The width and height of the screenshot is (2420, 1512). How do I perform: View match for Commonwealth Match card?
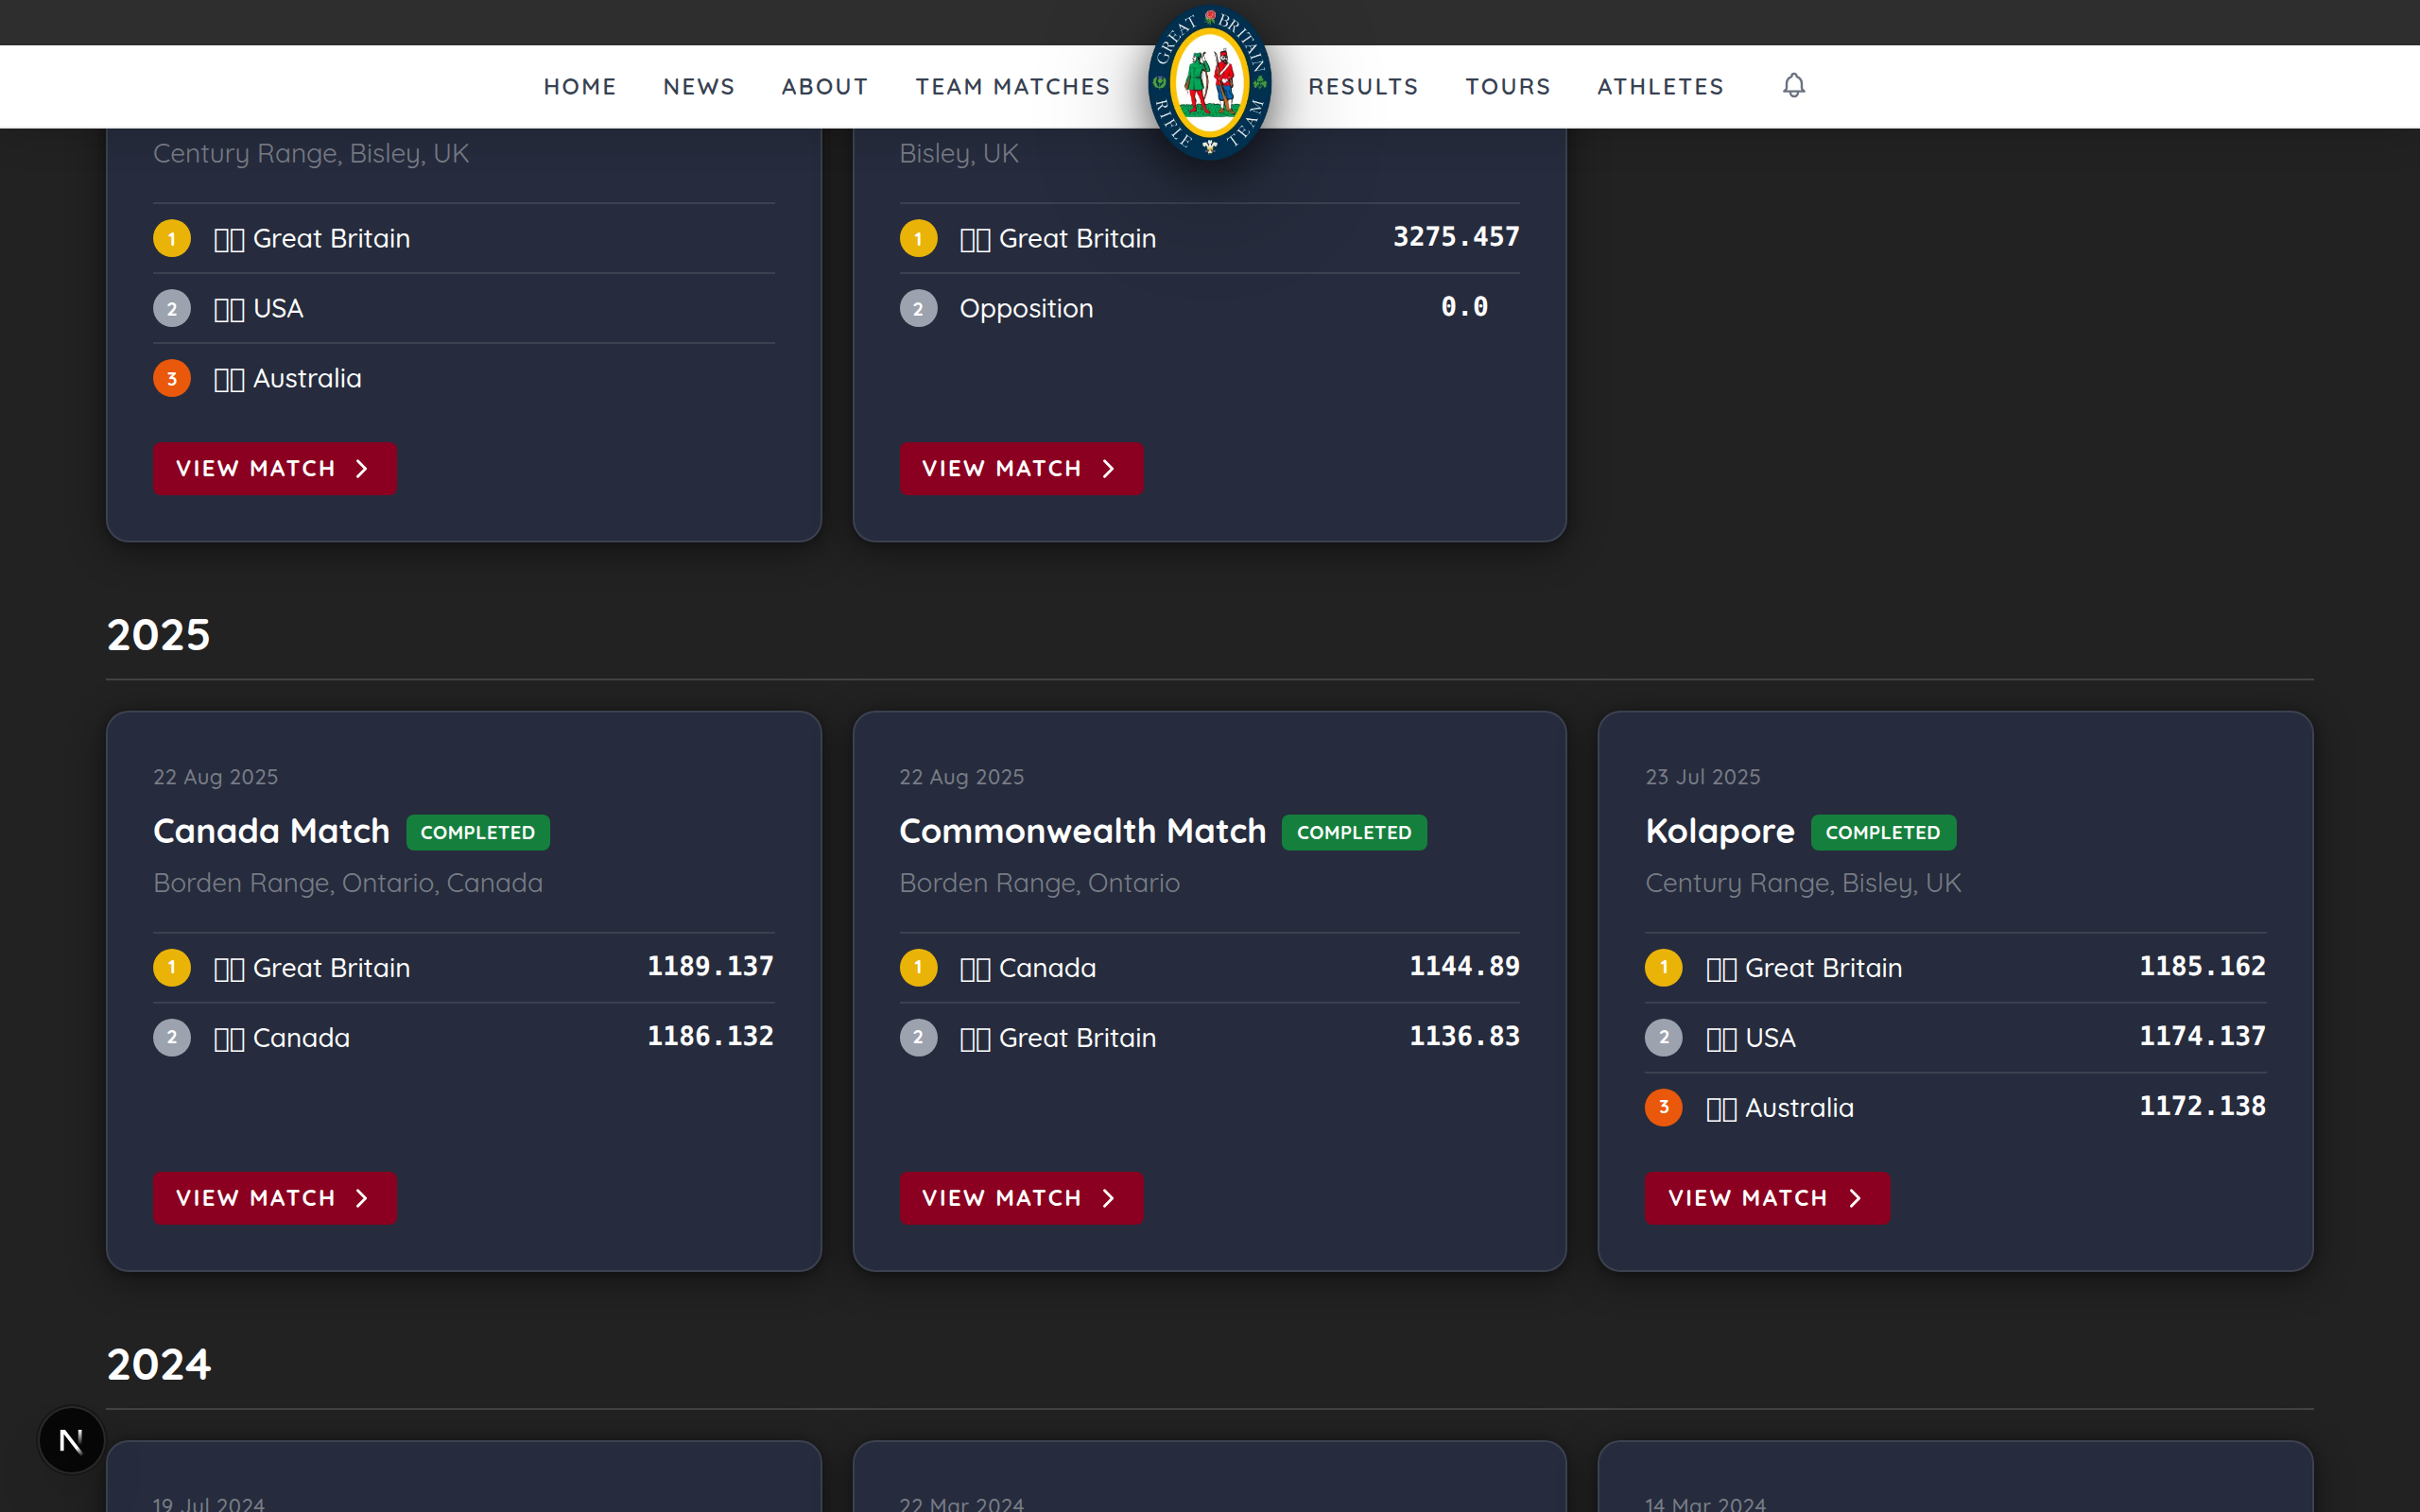1021,1198
